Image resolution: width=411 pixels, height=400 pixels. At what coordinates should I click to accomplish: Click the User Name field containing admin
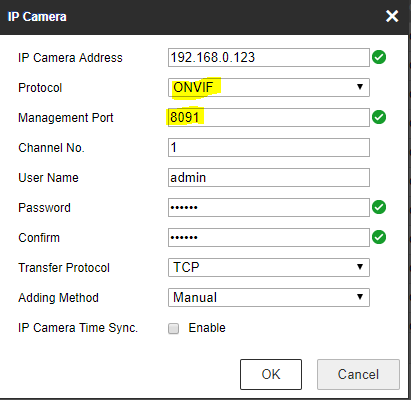click(269, 177)
